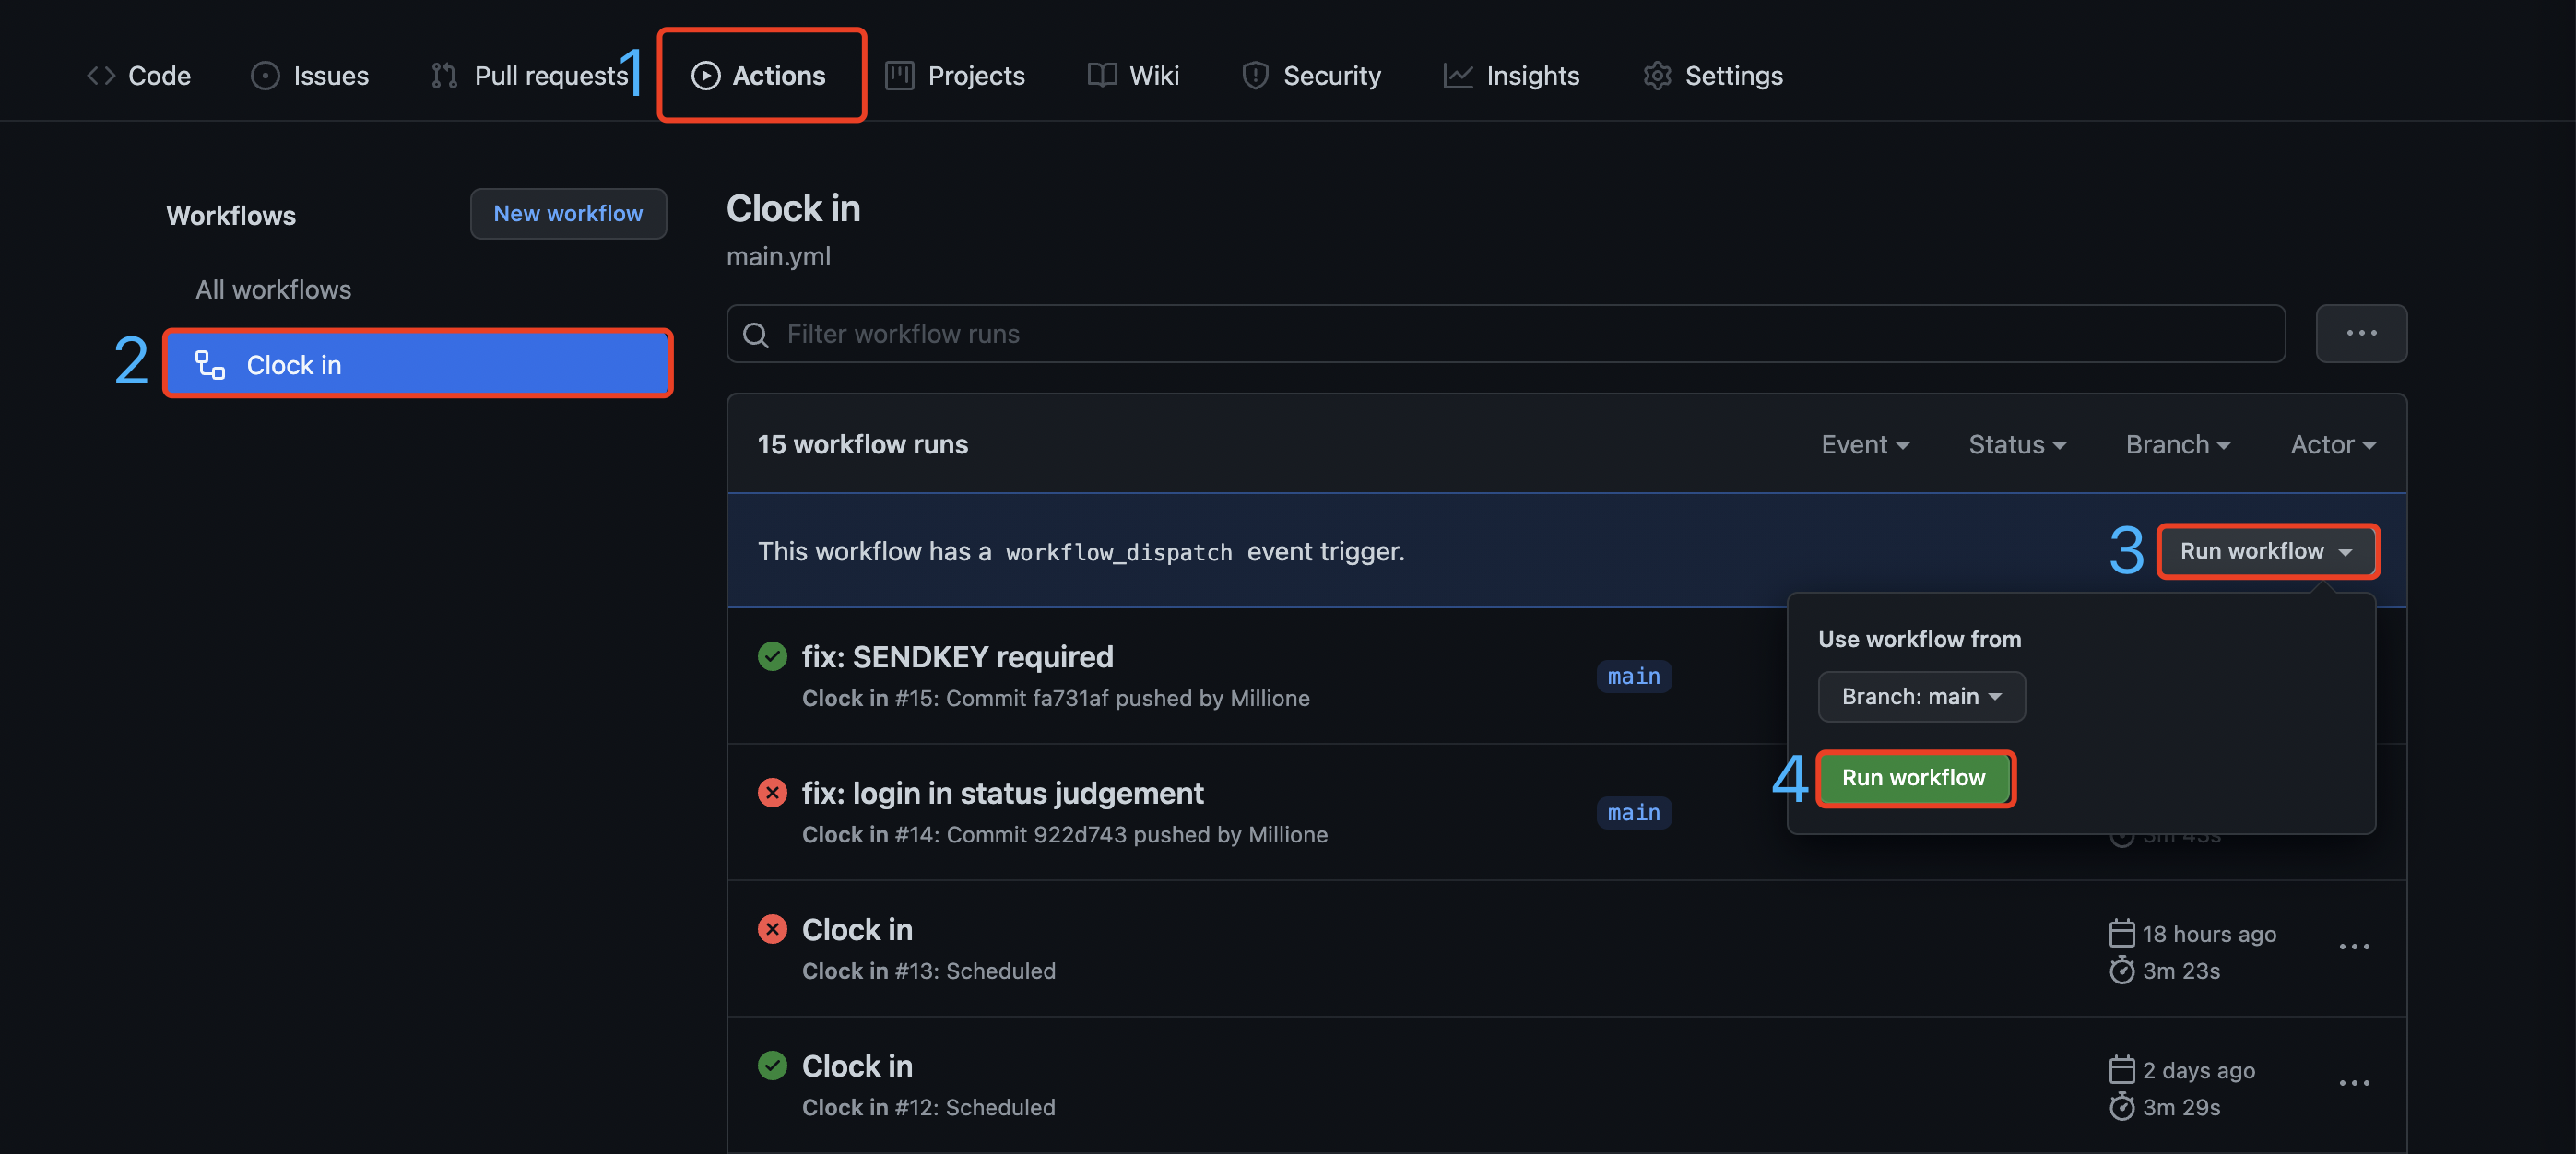This screenshot has width=2576, height=1154.
Task: Click the failed status icon on run #13
Action: tap(771, 929)
